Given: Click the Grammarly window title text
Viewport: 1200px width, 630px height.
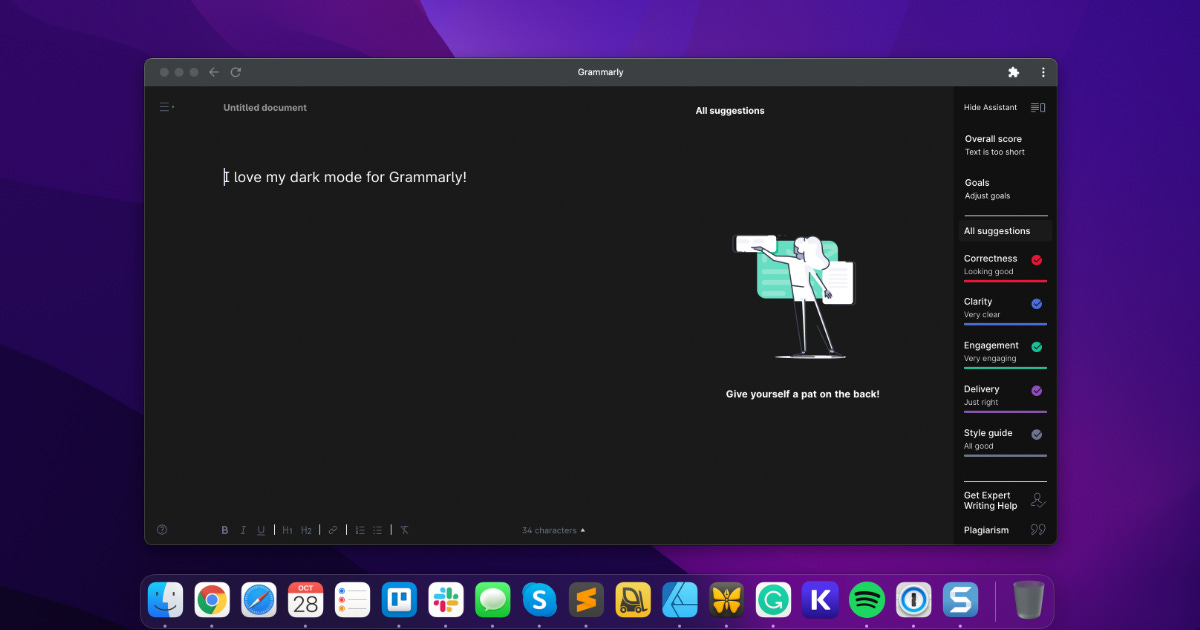Looking at the screenshot, I should 600,72.
